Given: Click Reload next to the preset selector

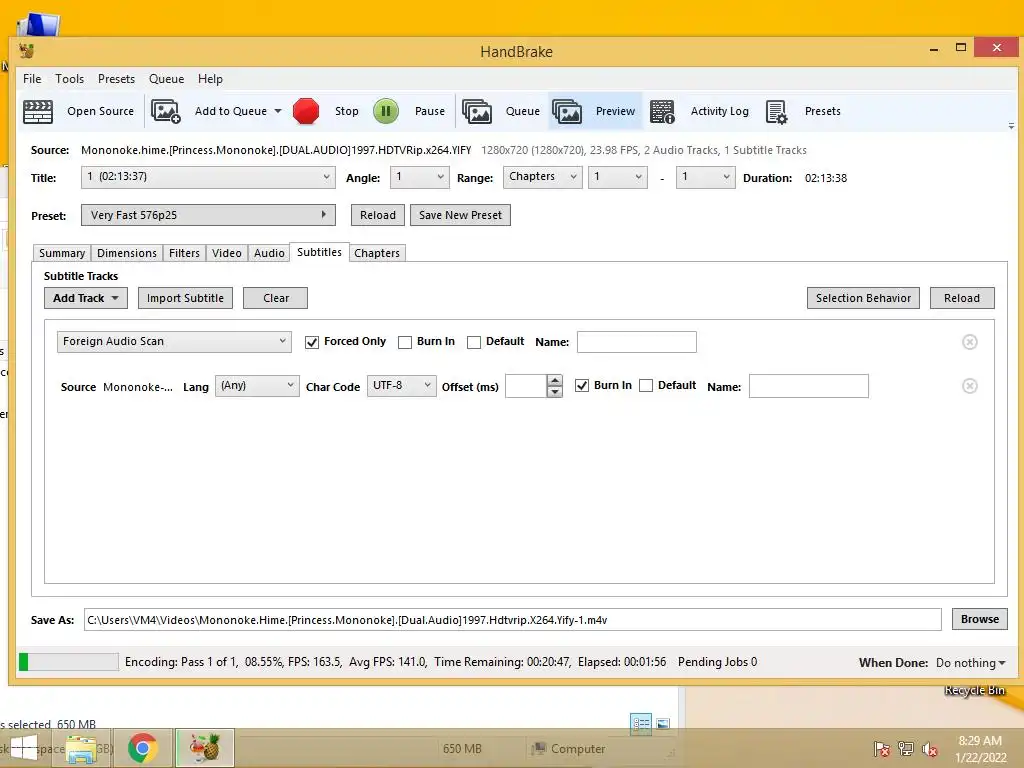Looking at the screenshot, I should (378, 215).
